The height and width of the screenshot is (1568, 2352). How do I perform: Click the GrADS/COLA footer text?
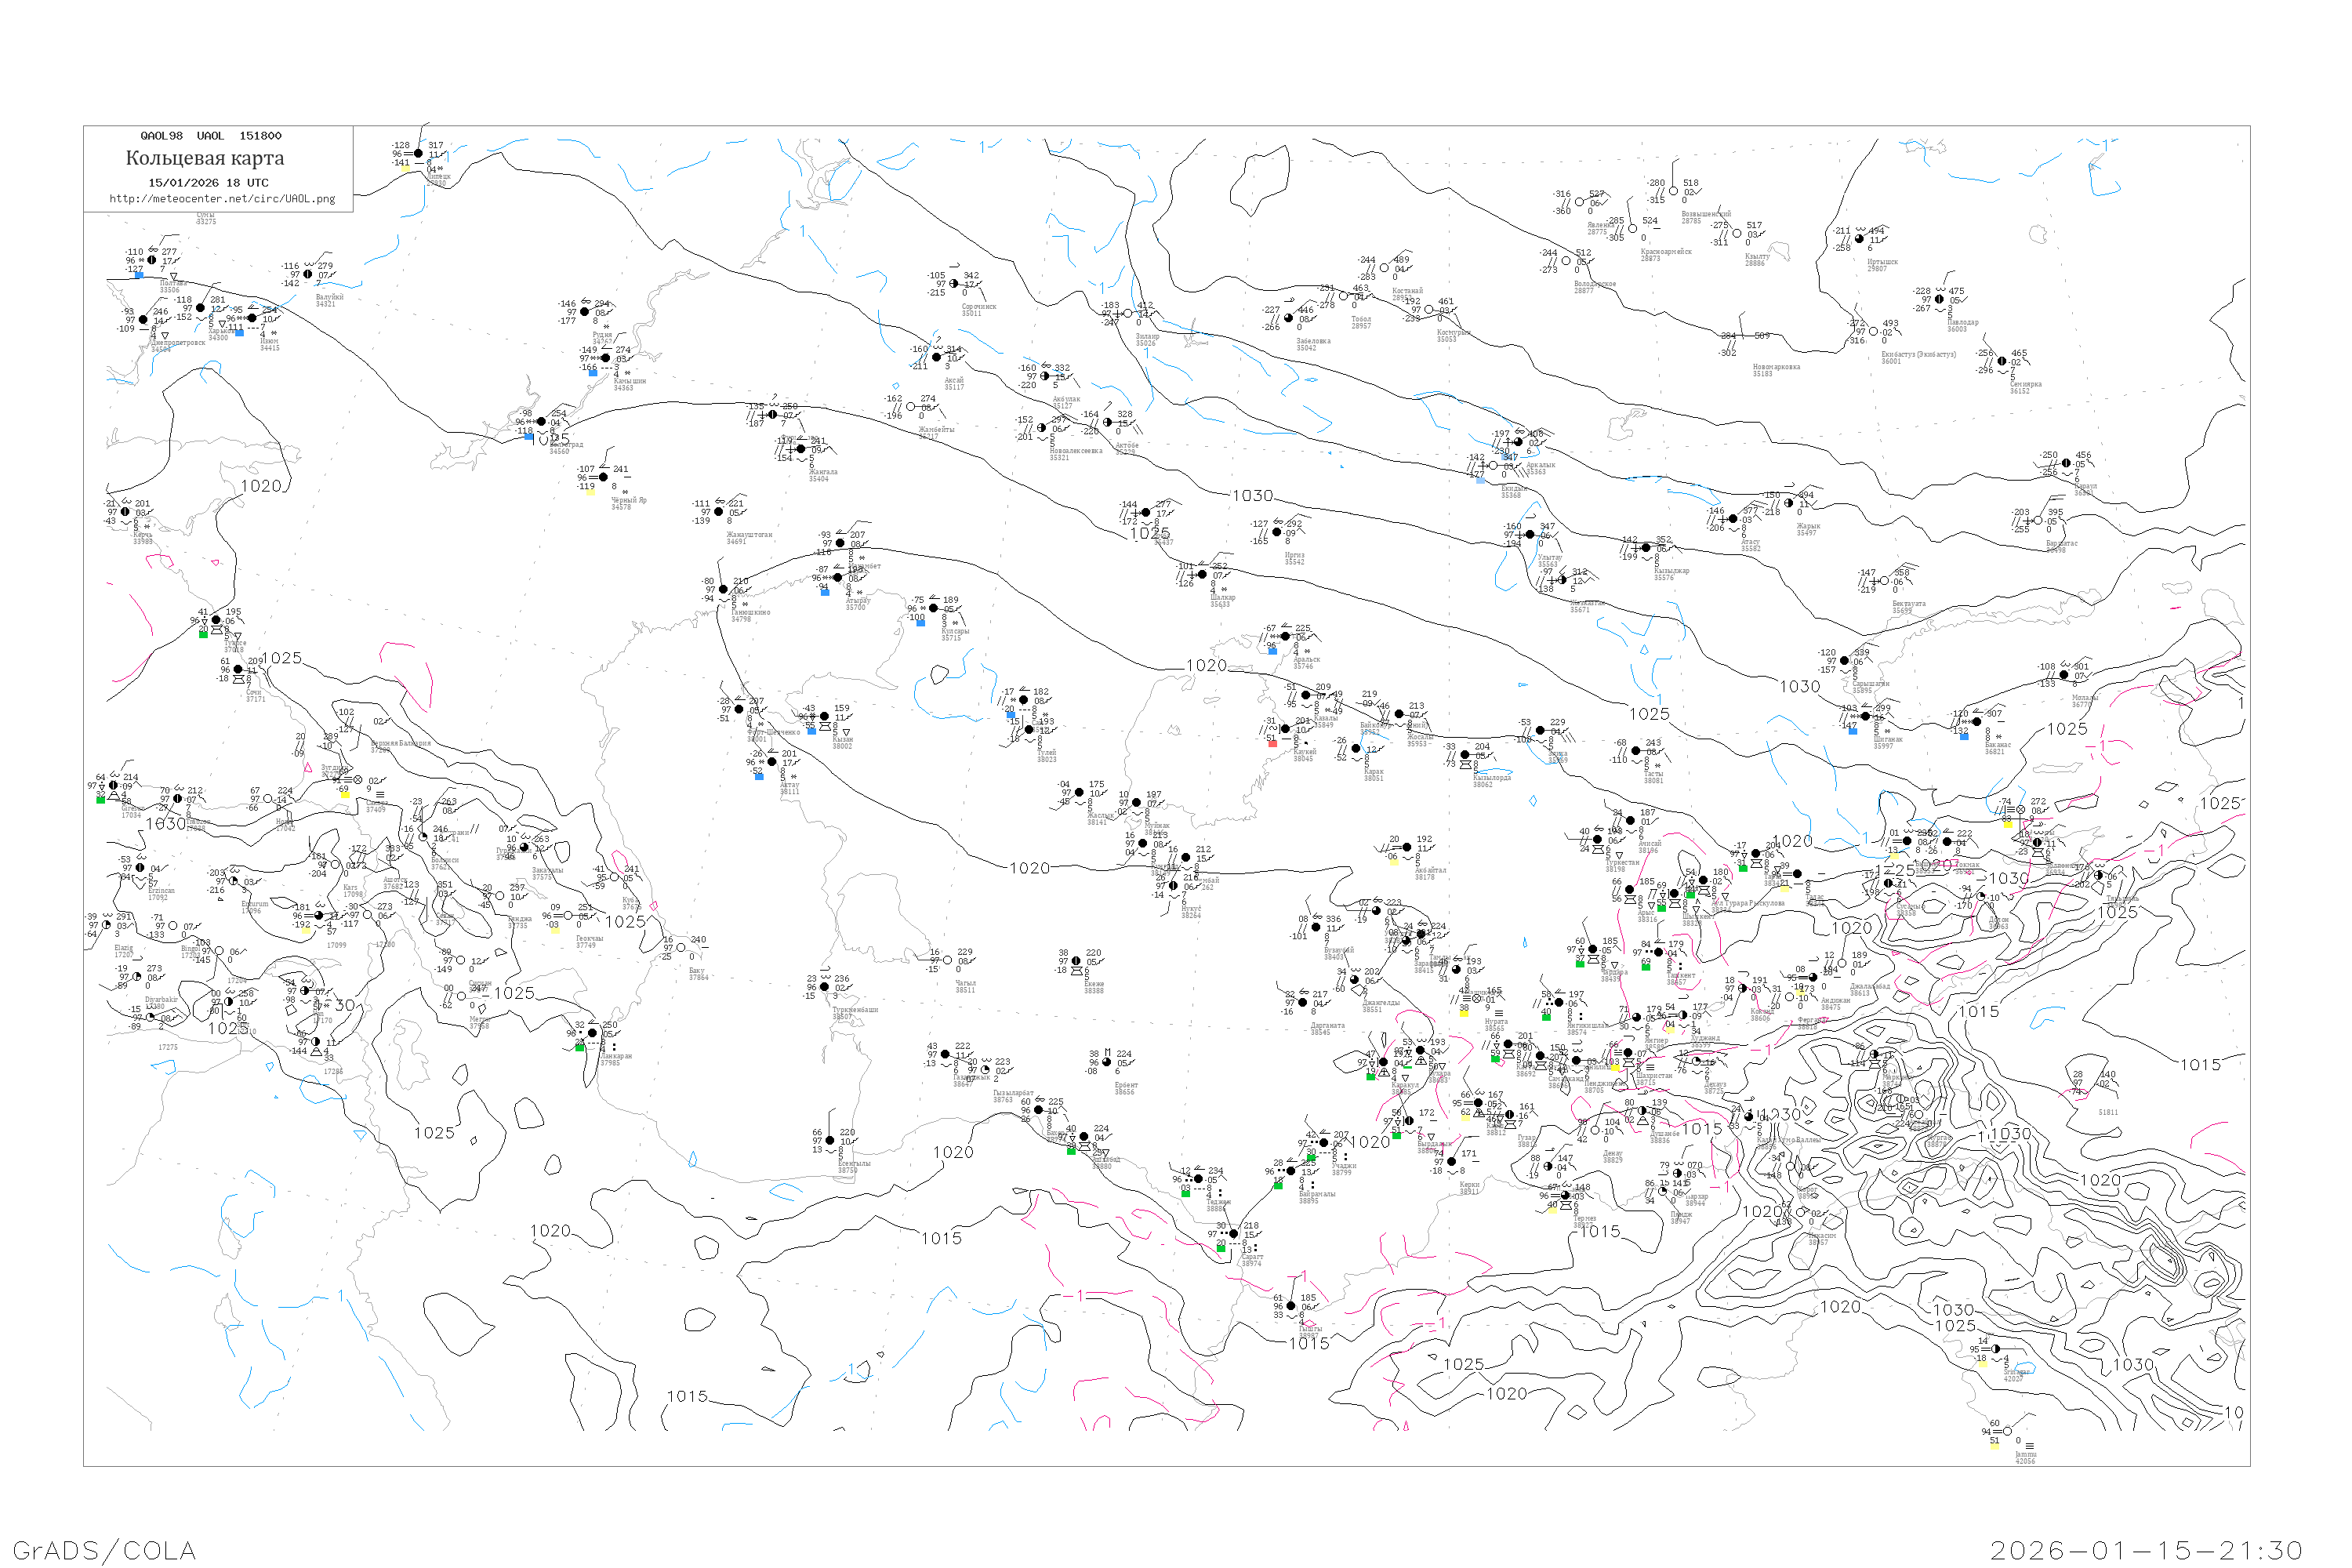104,1550
